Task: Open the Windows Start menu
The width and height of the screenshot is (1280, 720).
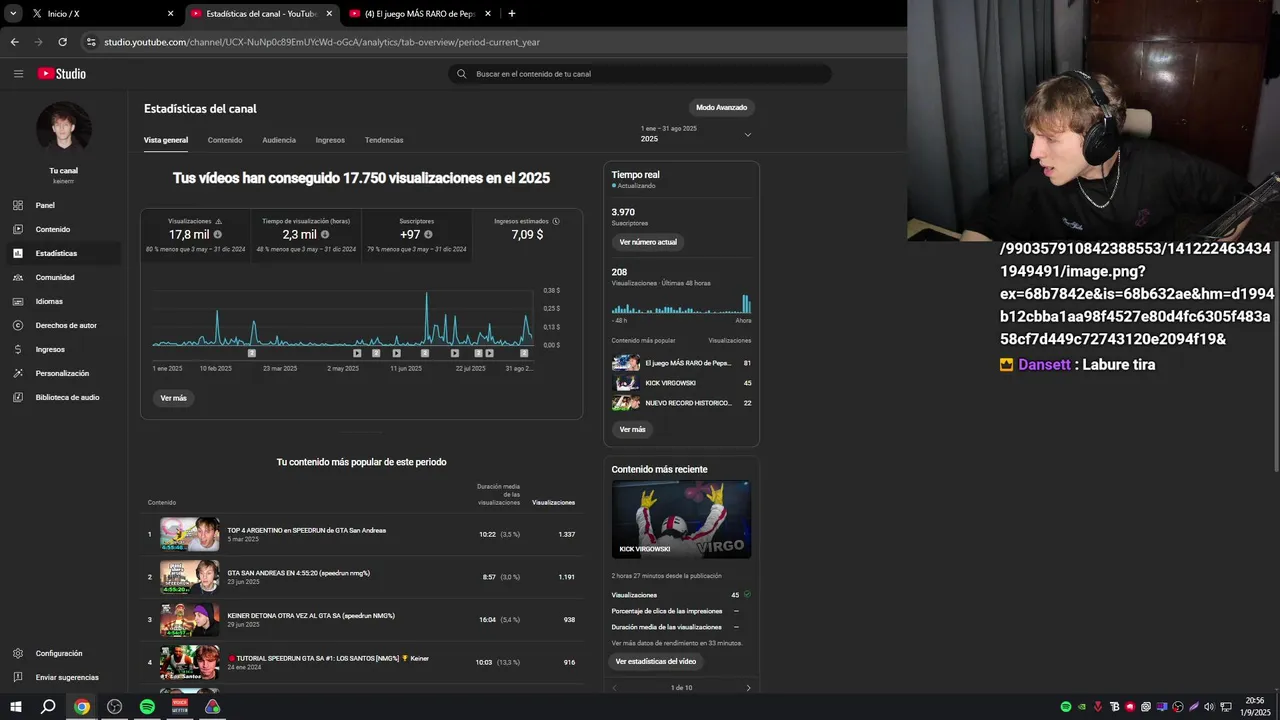Action: click(x=16, y=707)
